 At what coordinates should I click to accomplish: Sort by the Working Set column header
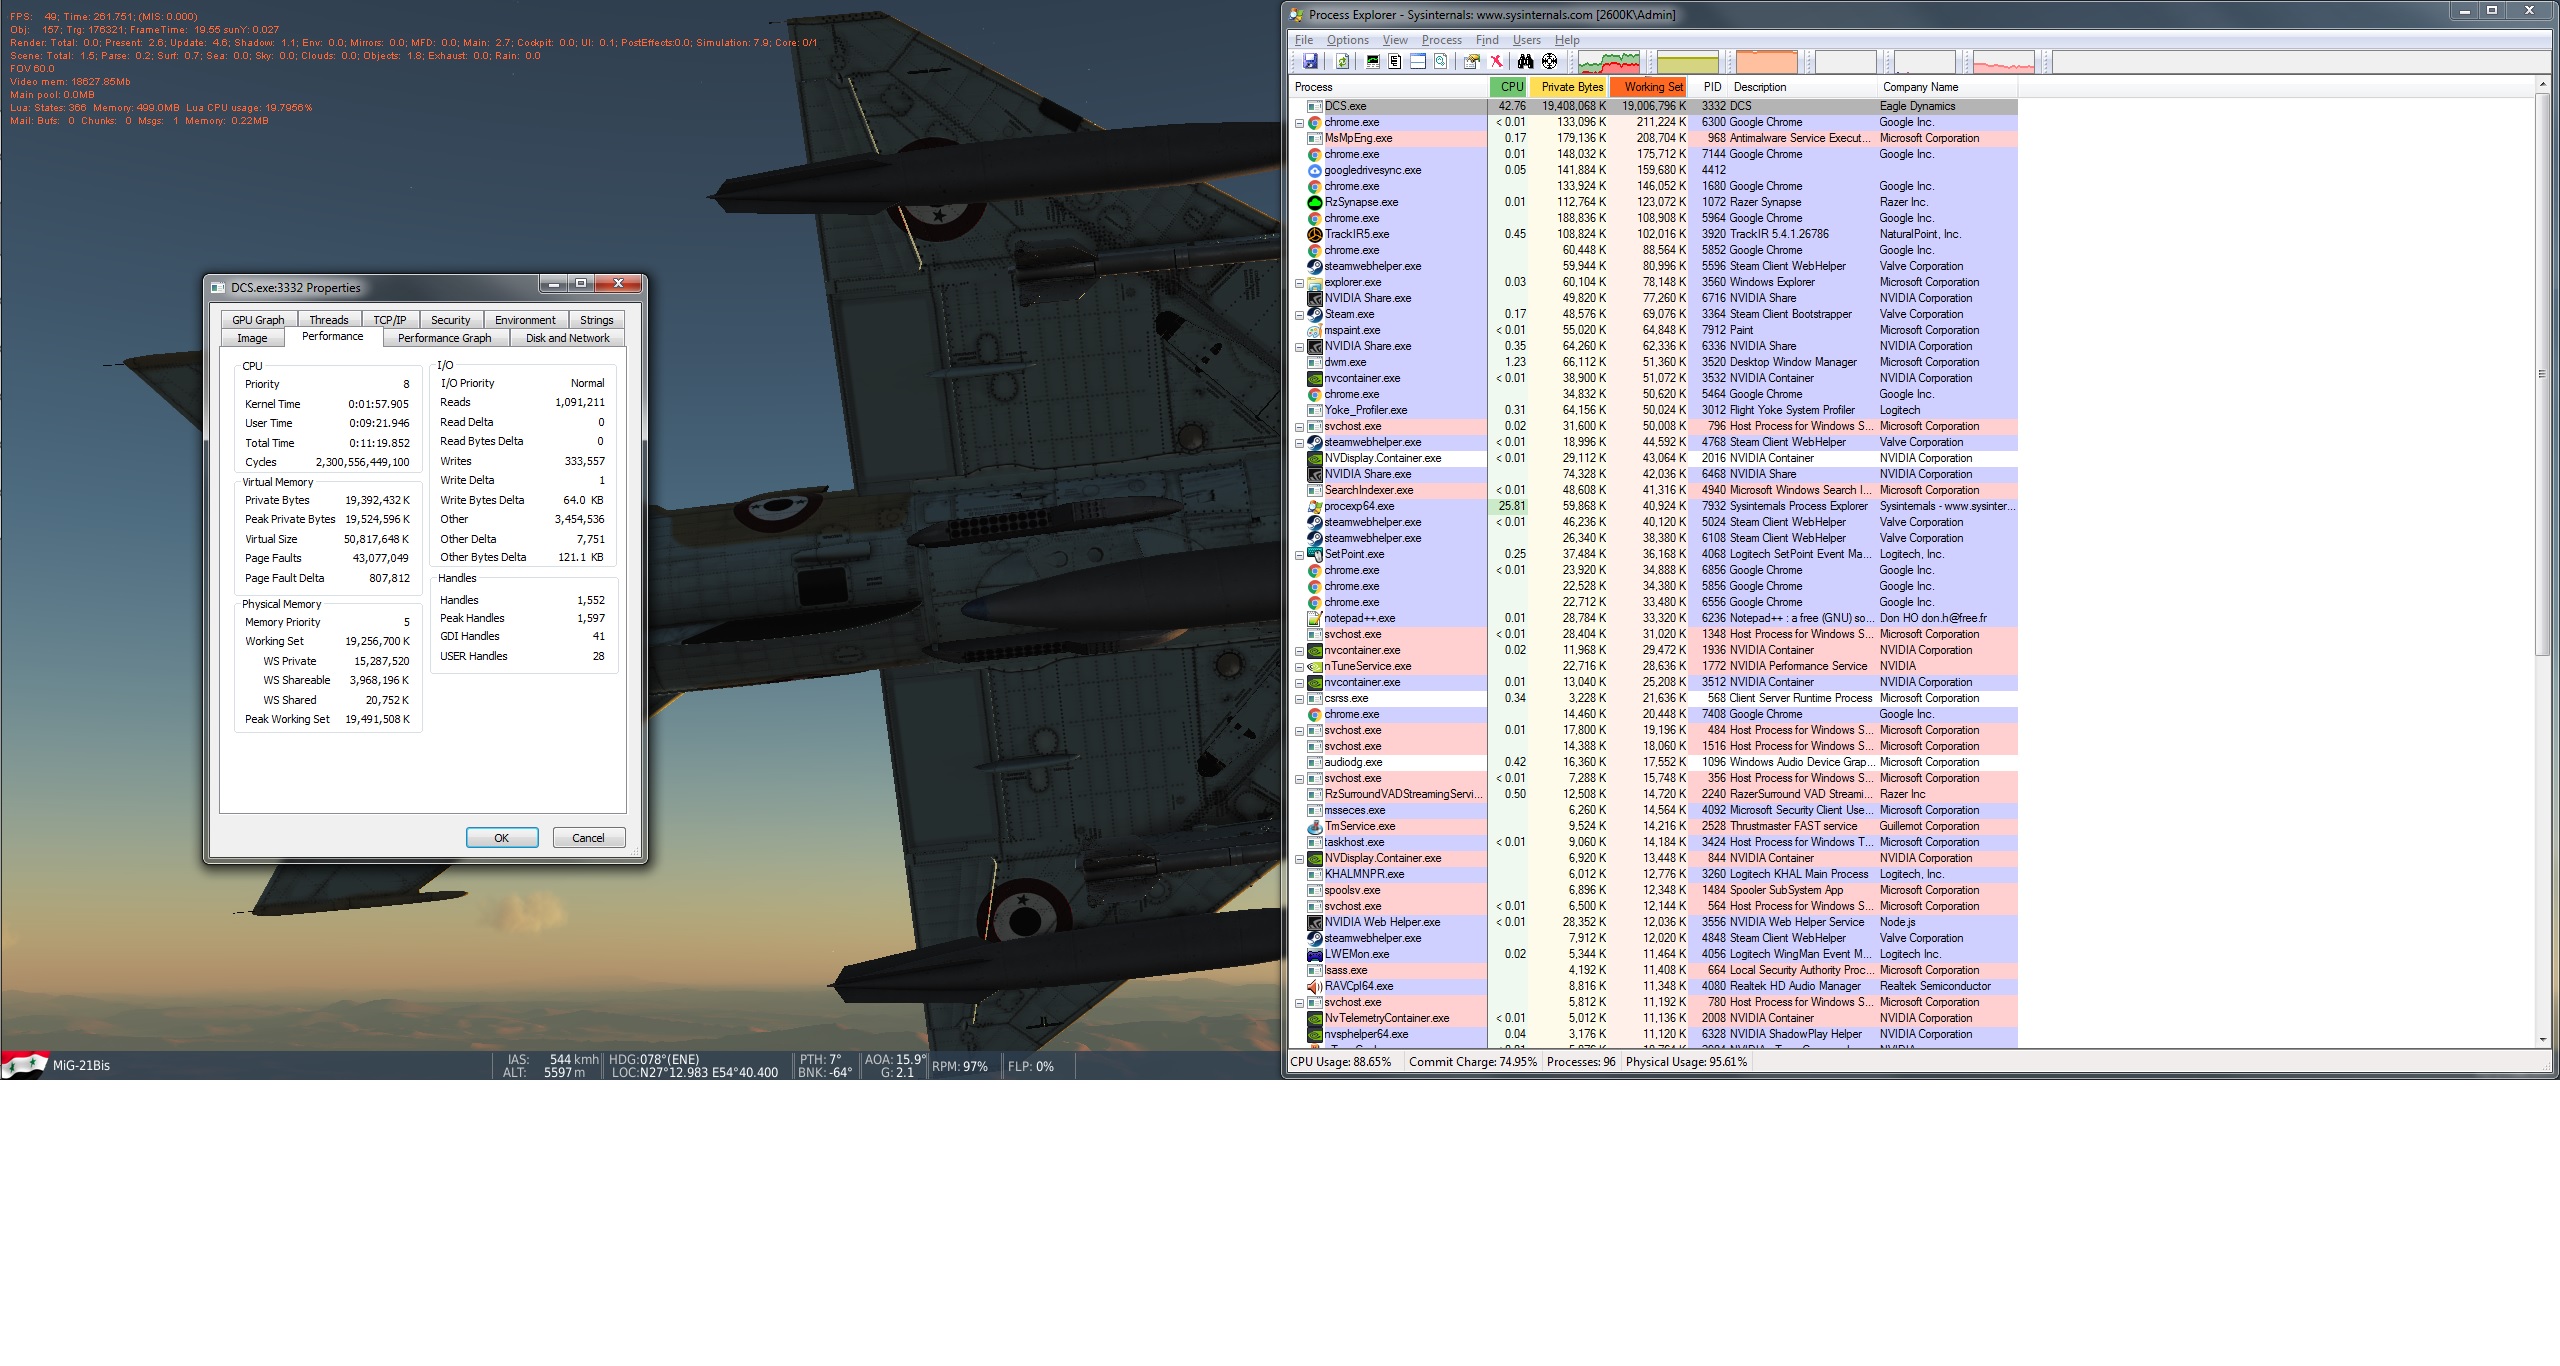coord(1649,87)
